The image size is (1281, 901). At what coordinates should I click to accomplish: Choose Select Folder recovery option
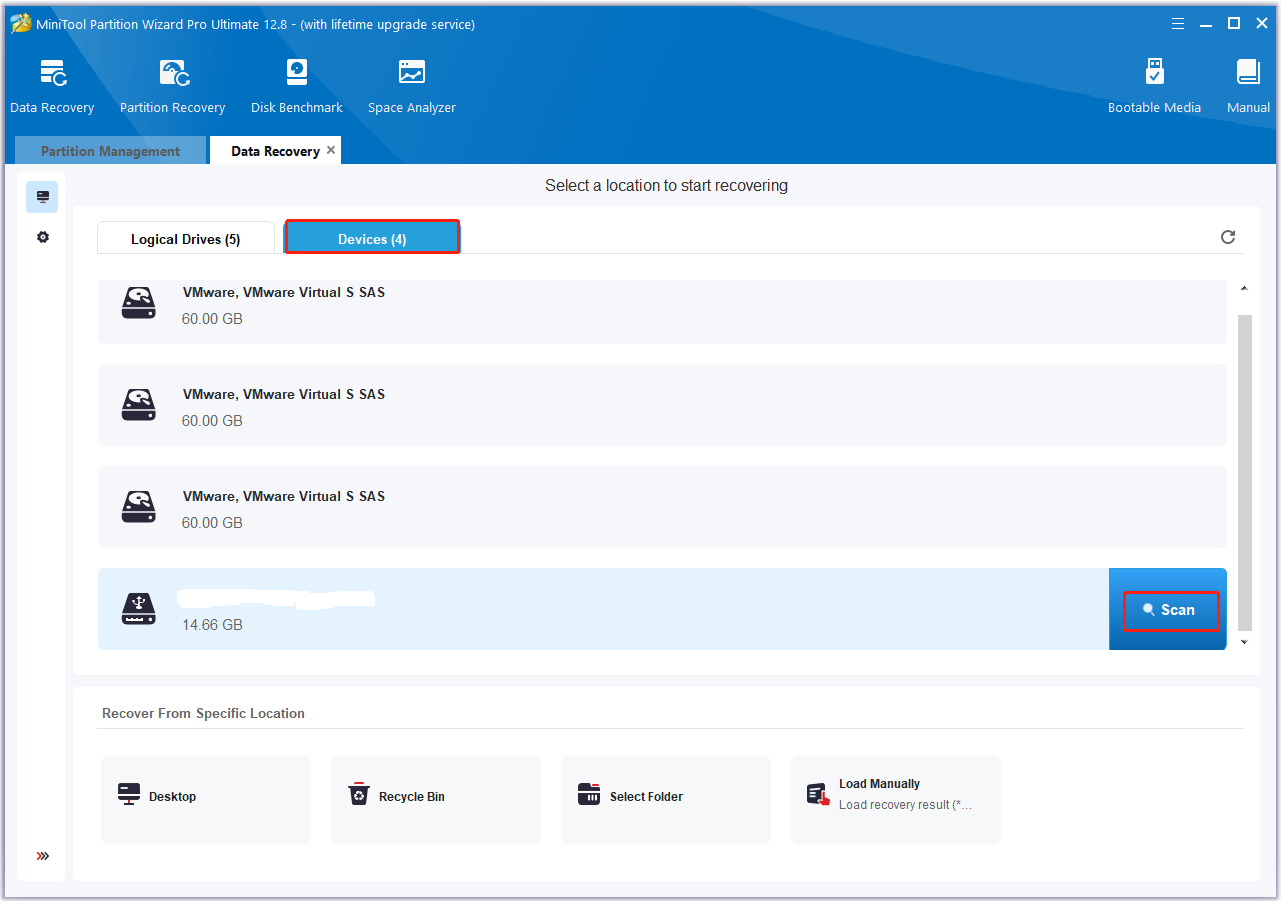[x=666, y=799]
